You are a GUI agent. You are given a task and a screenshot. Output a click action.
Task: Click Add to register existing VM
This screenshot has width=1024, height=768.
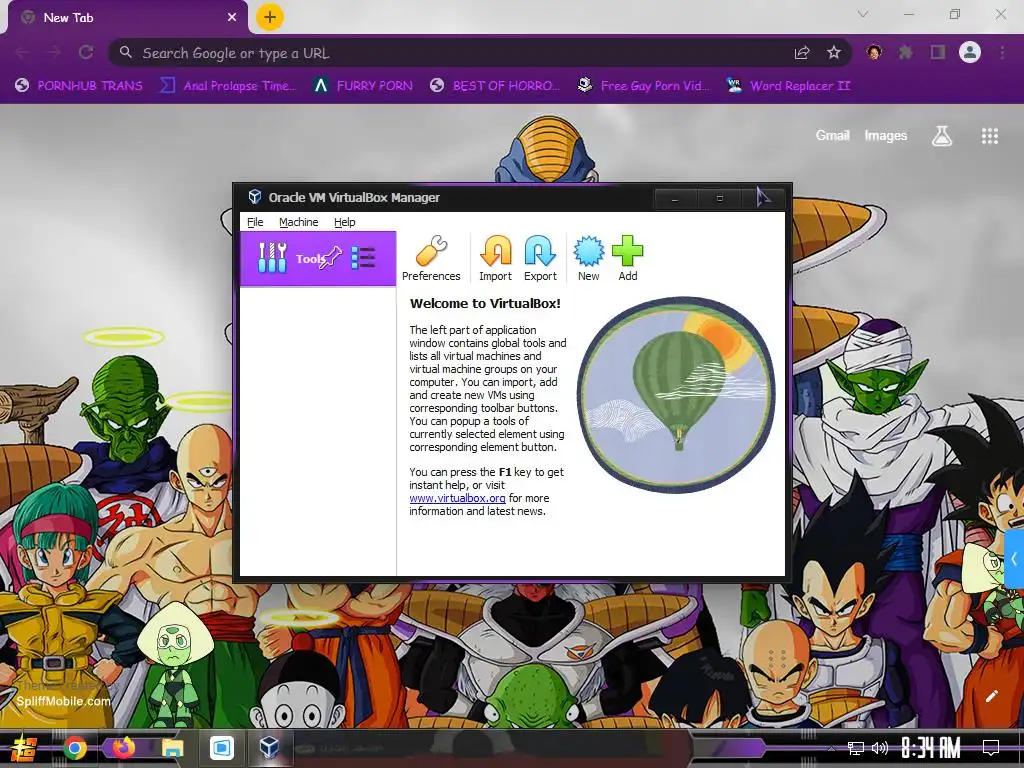pos(628,259)
